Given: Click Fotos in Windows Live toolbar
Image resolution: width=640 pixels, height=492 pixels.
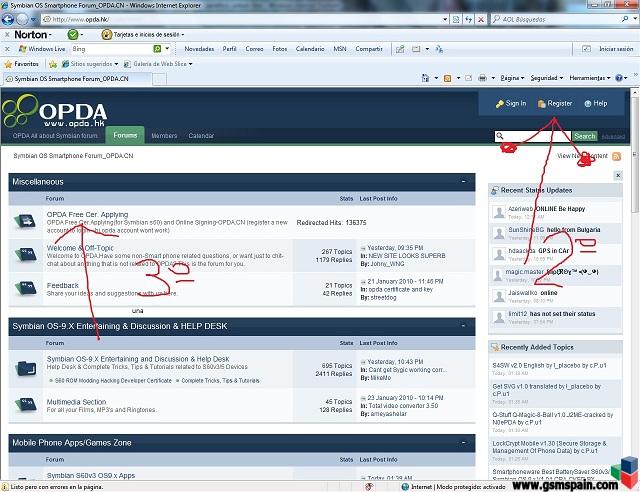Looking at the screenshot, I should click(280, 49).
